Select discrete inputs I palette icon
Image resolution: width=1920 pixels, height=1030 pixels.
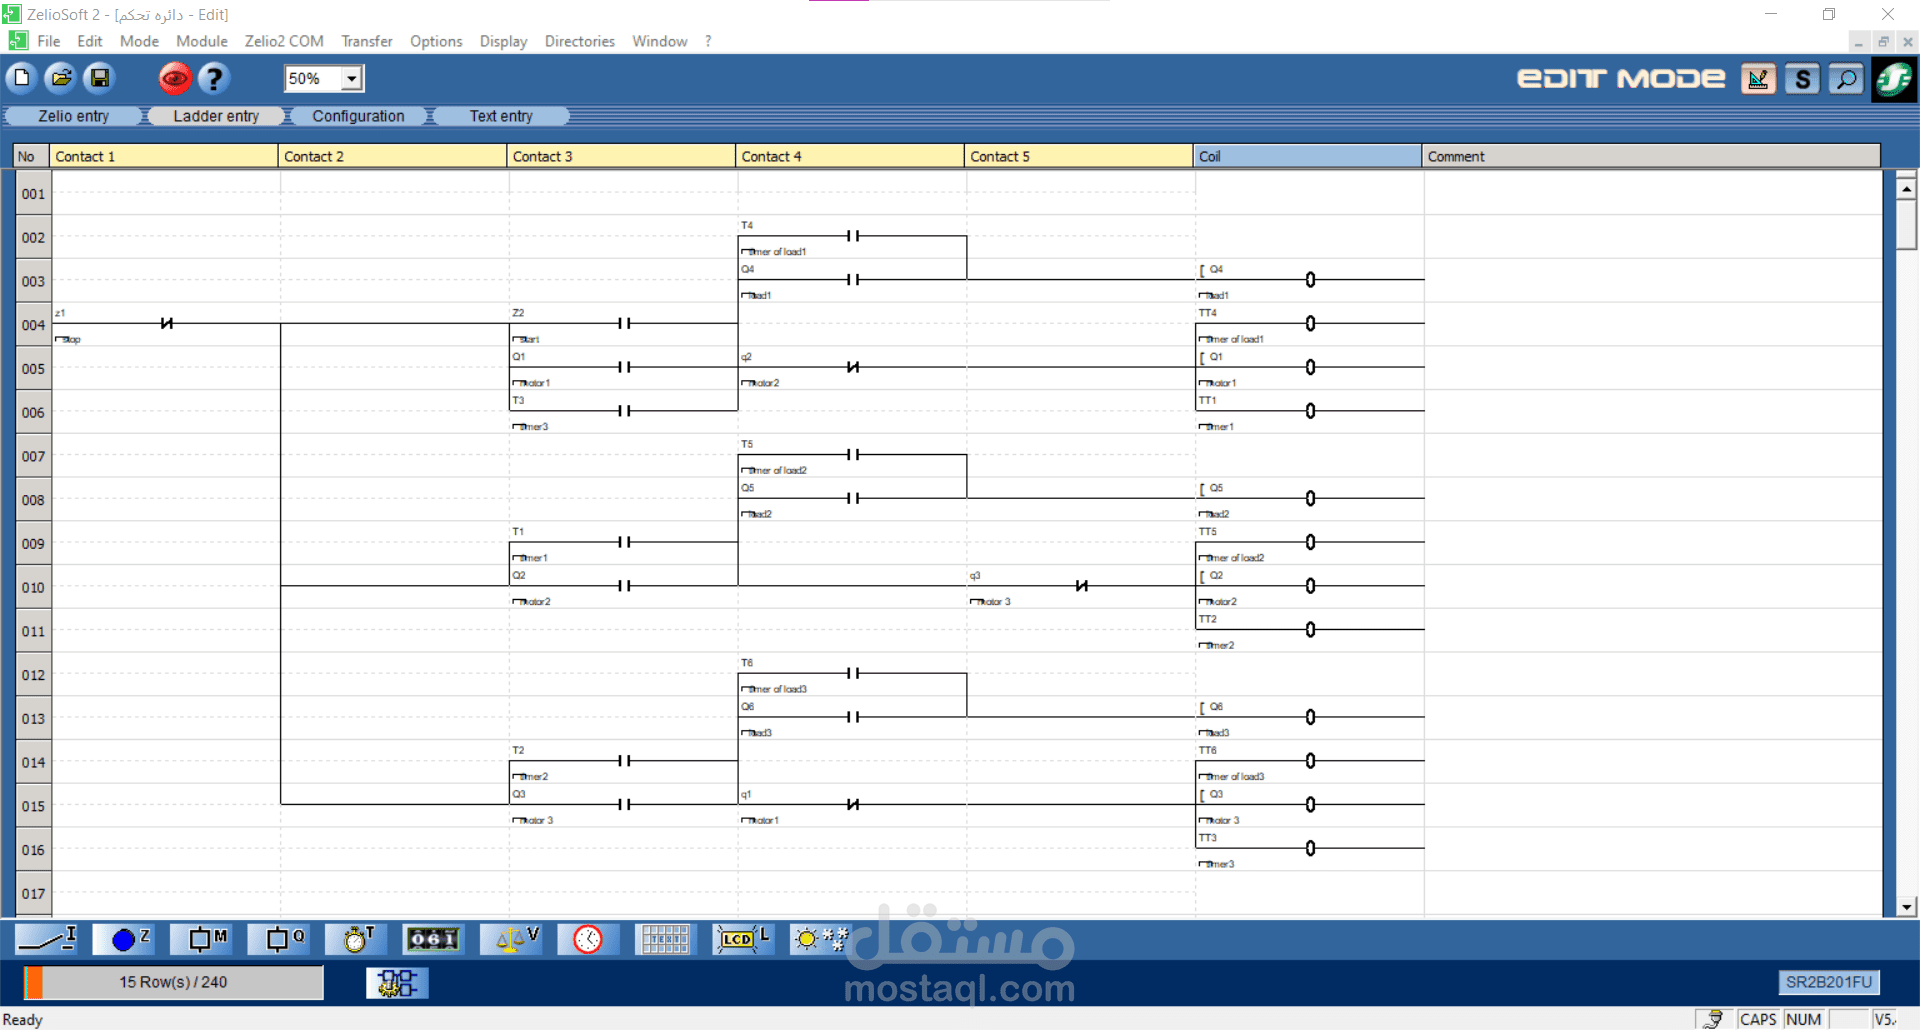[x=47, y=939]
